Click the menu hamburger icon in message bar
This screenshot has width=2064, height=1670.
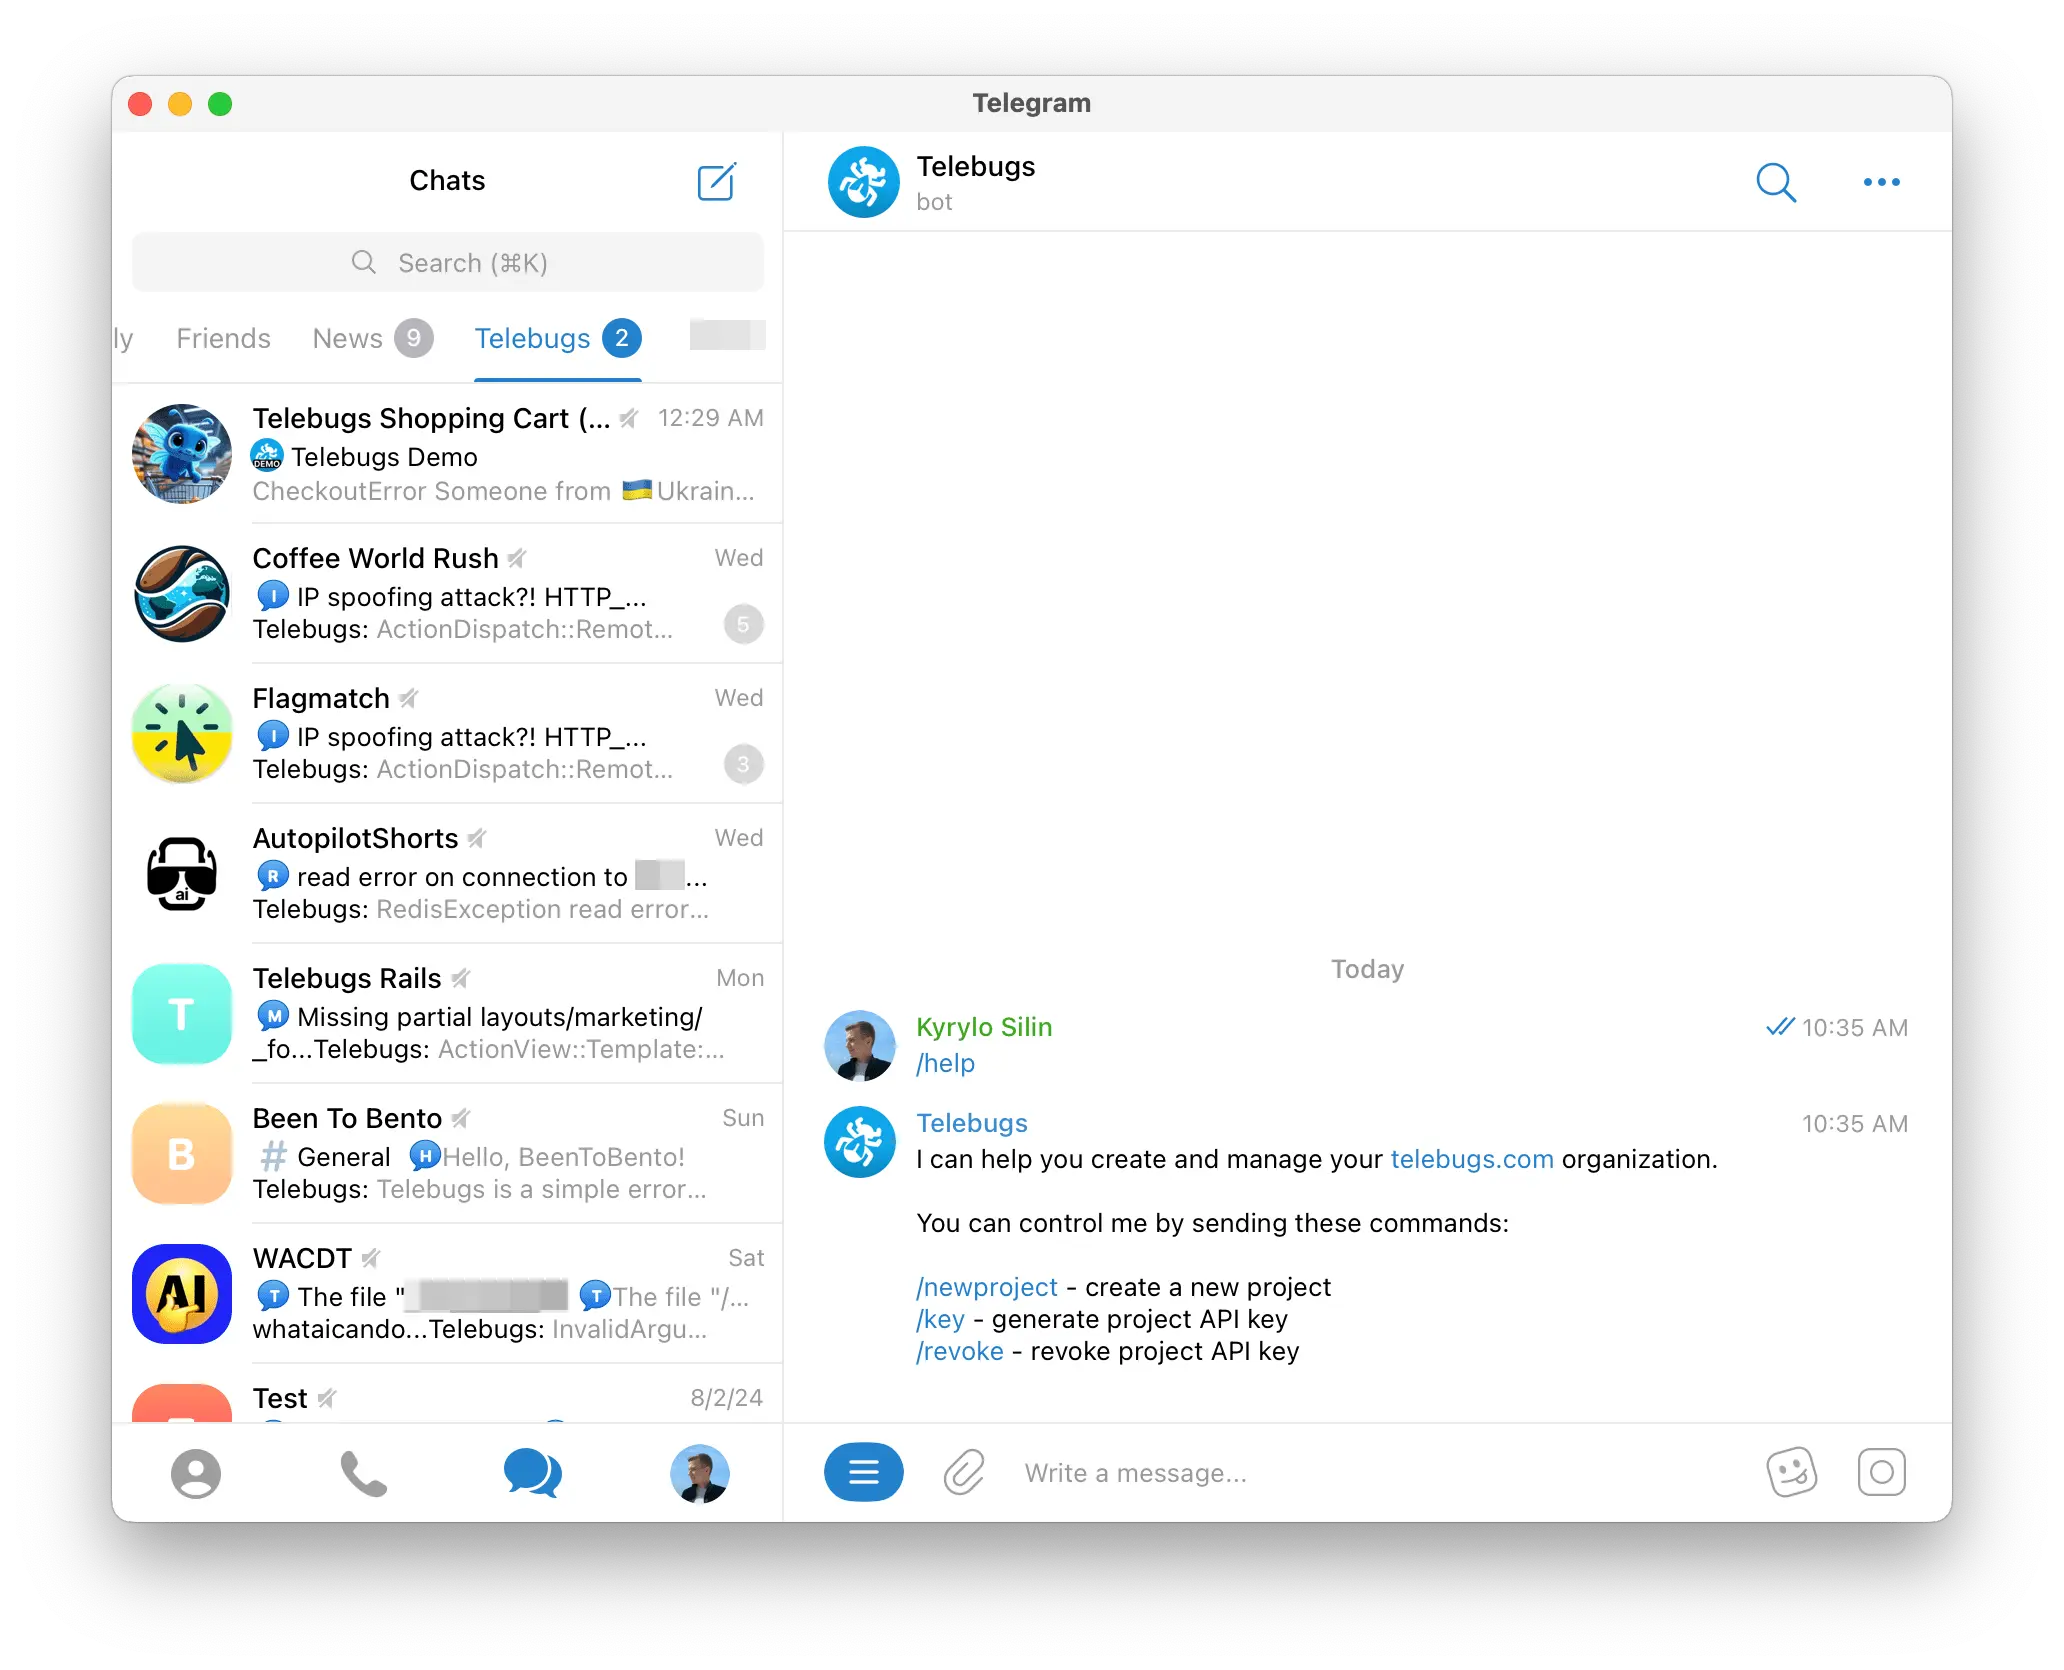(x=864, y=1472)
